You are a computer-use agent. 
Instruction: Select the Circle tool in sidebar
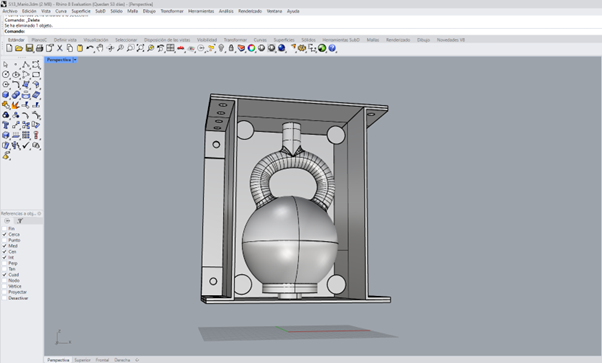tap(5, 75)
